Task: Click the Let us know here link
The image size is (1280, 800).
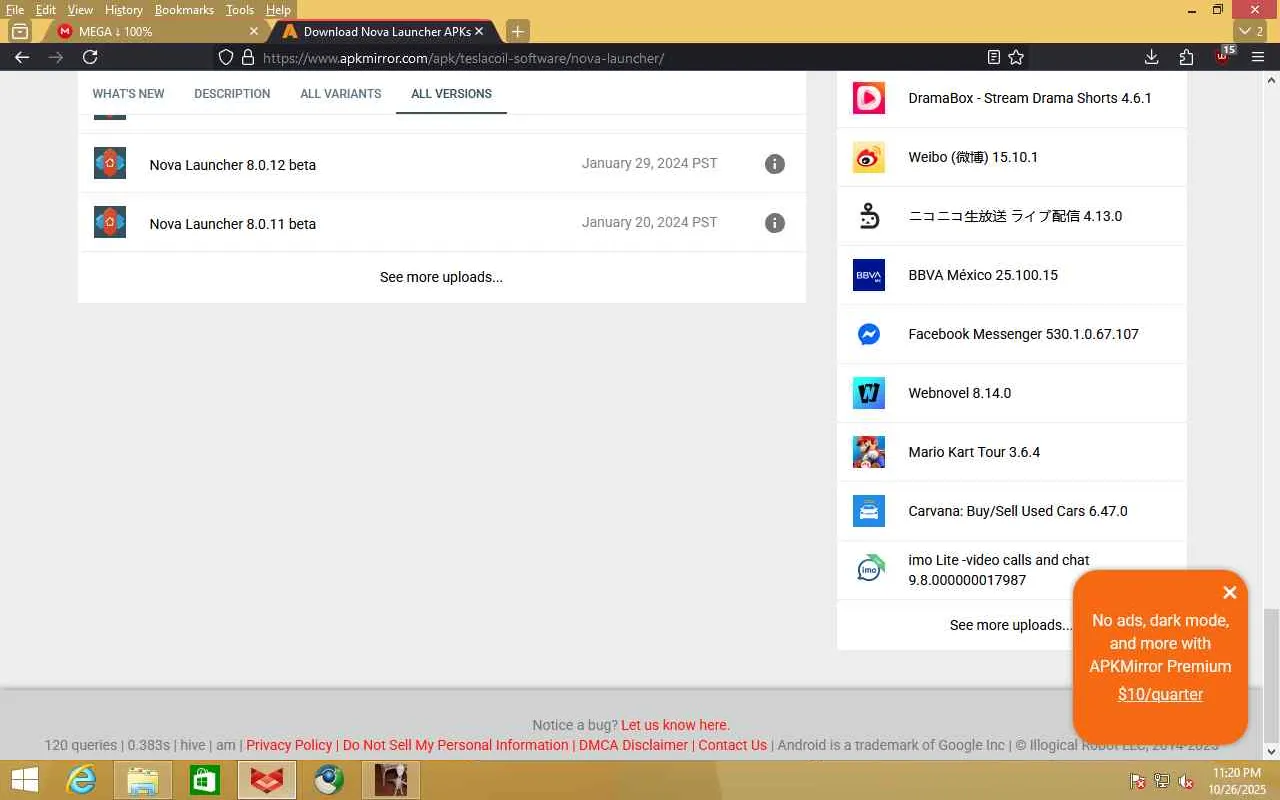Action: pos(675,725)
